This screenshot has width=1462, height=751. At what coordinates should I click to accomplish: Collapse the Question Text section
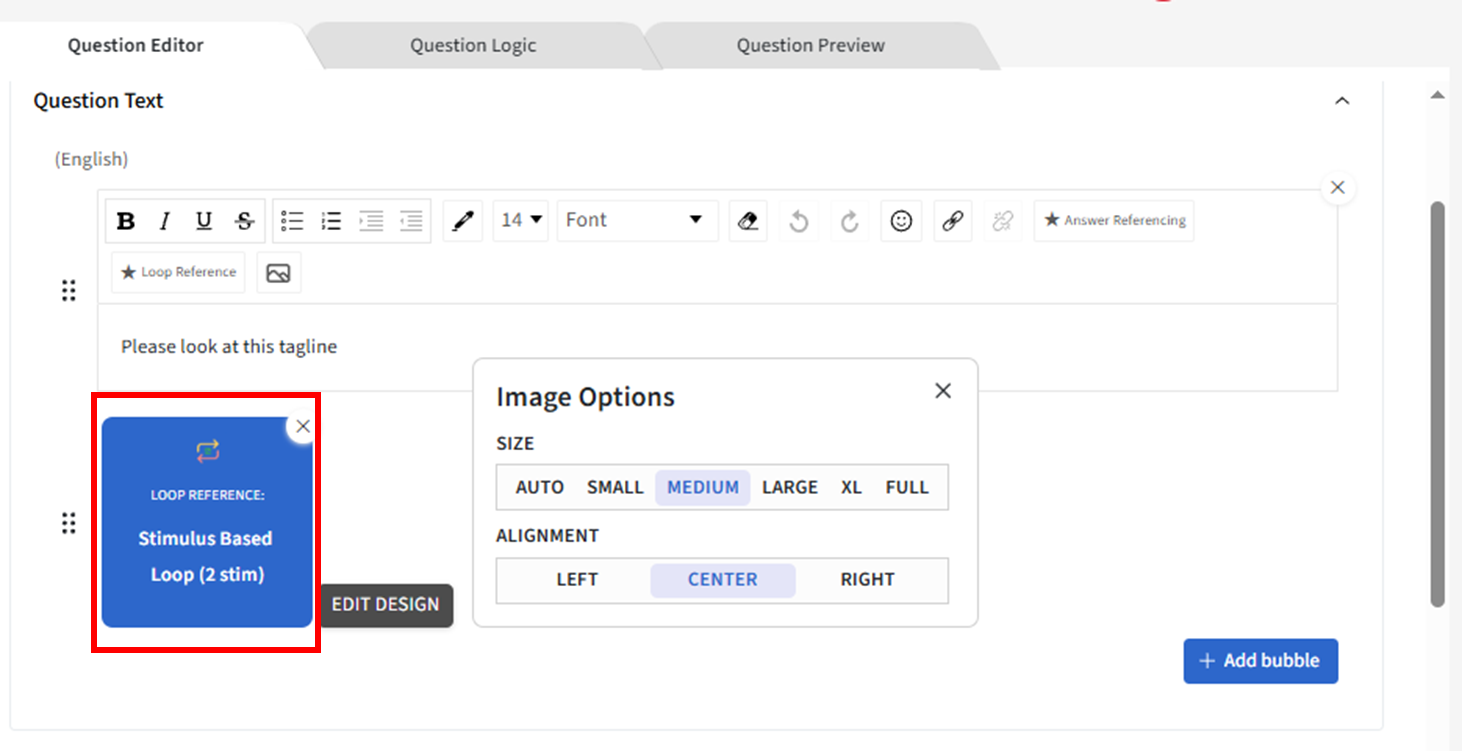1342,101
